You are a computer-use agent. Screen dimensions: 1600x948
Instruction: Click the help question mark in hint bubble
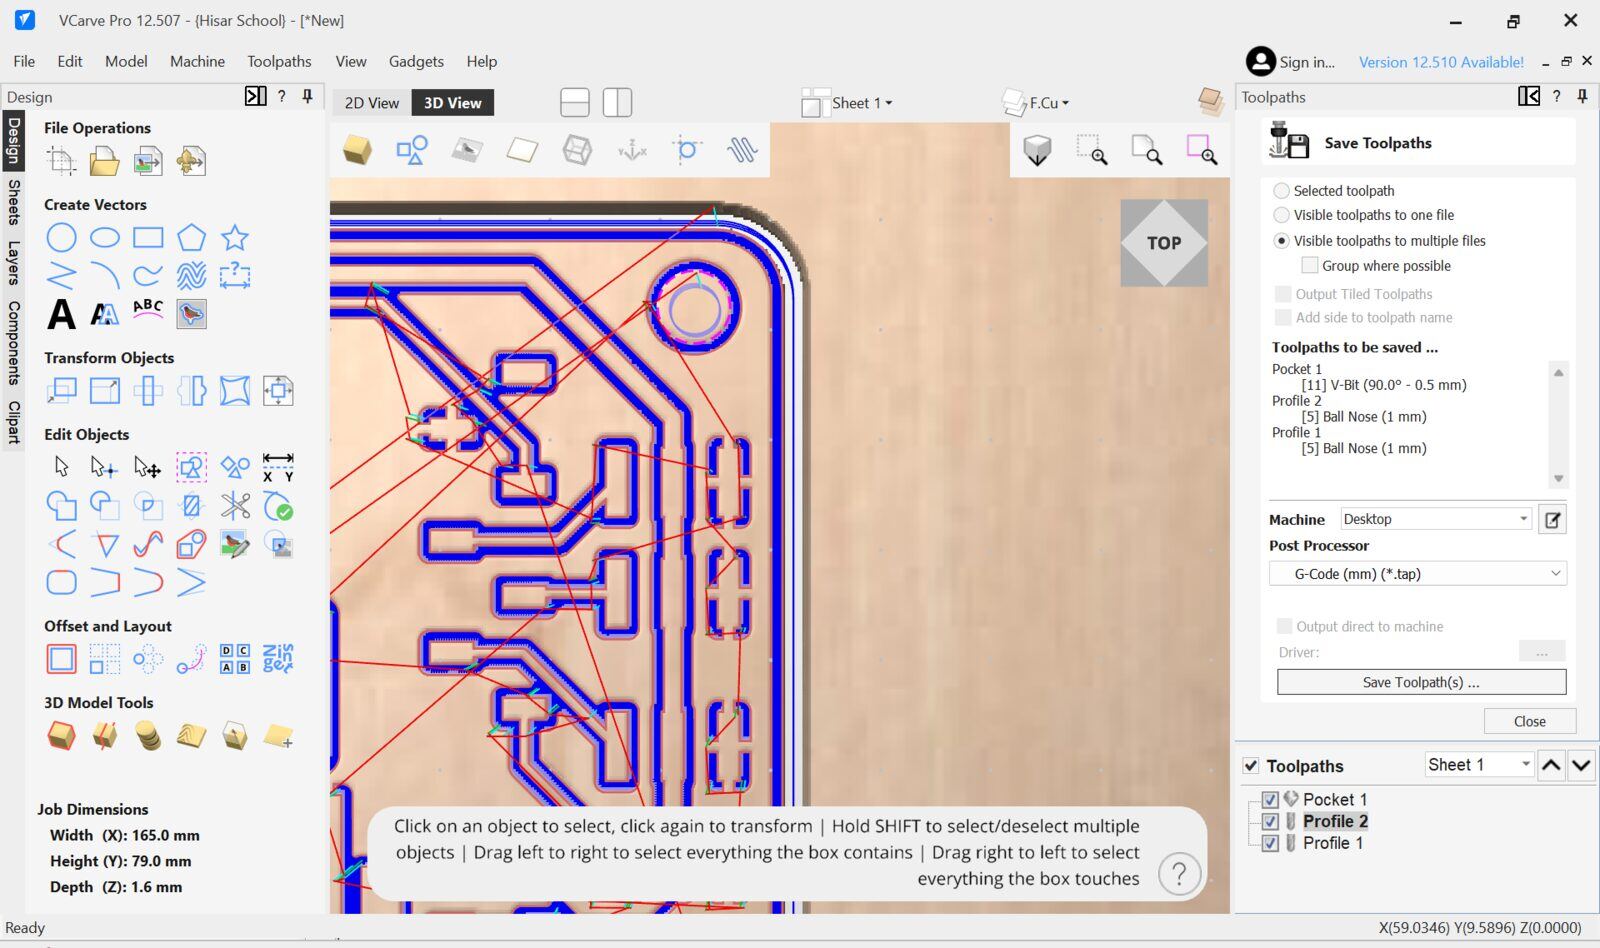click(x=1179, y=874)
